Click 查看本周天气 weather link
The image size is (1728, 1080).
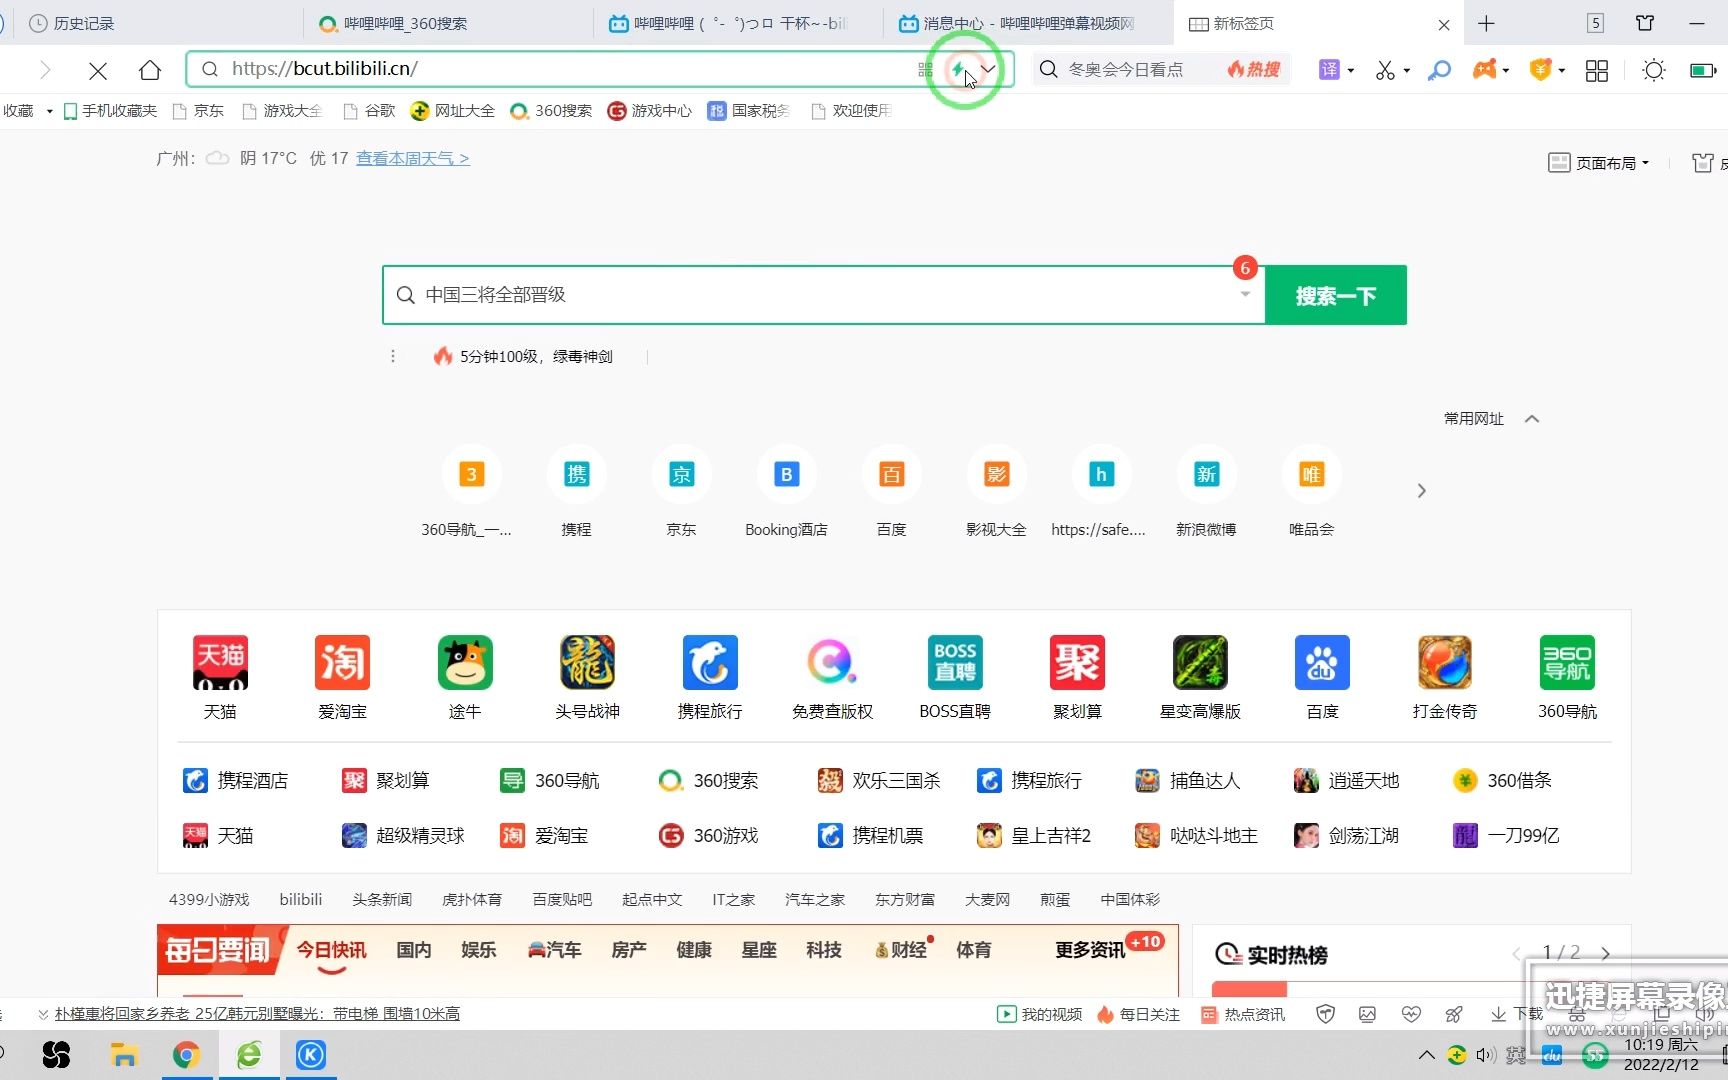[412, 158]
